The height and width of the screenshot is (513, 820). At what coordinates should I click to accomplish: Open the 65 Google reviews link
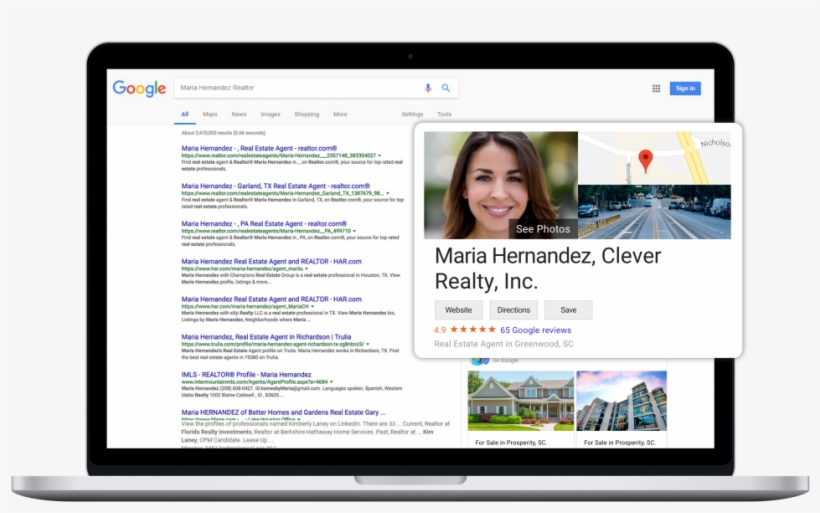coord(536,330)
